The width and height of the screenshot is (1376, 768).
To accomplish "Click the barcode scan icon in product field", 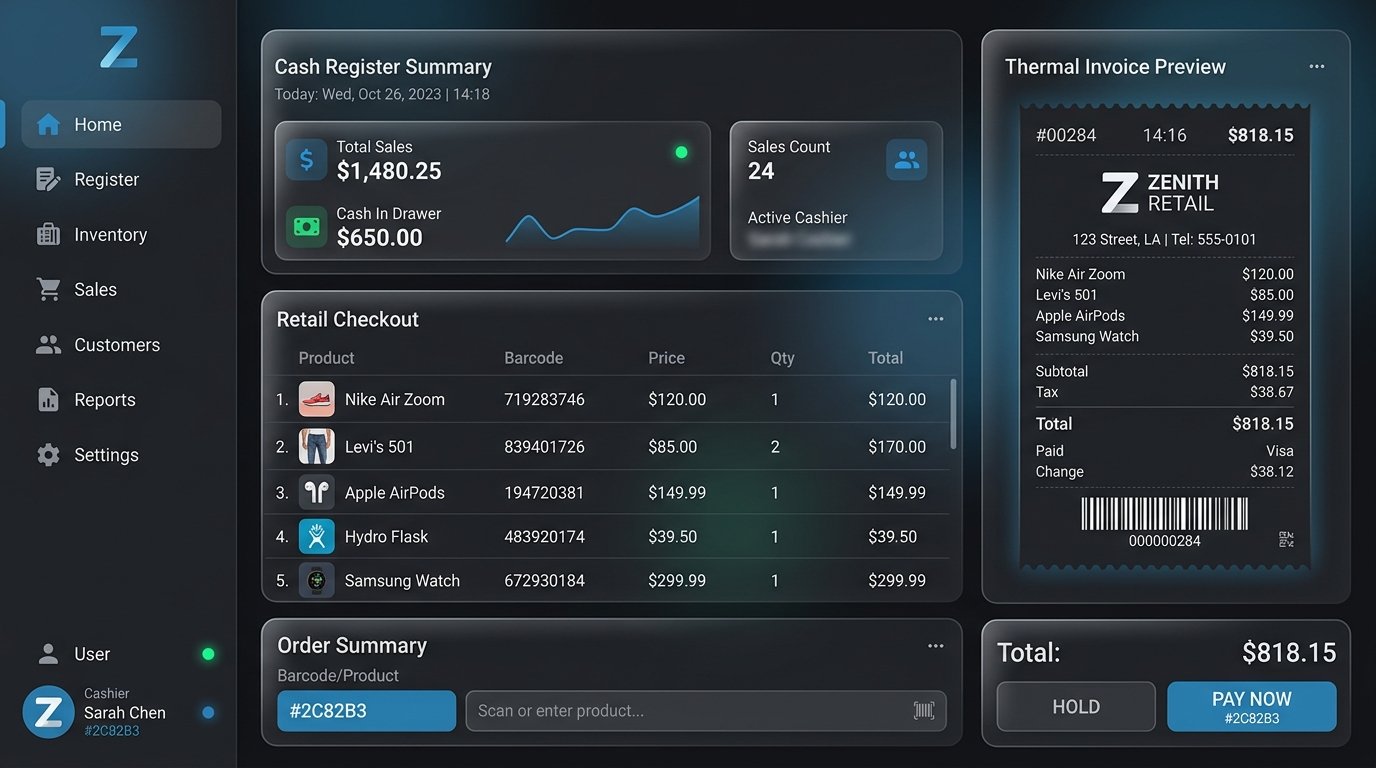I will (924, 711).
